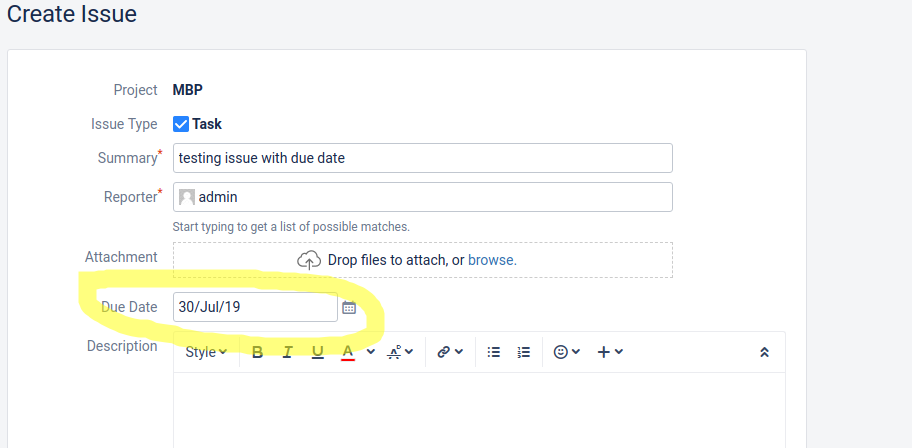This screenshot has height=448, width=912.
Task: Open the more formatting options dropdown
Action: (400, 352)
